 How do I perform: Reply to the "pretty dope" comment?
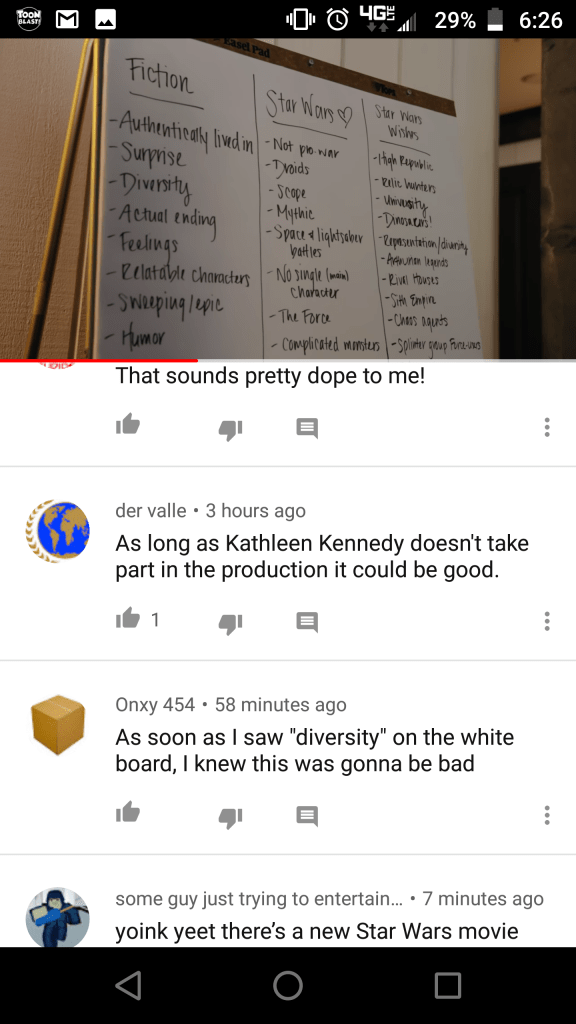tap(307, 428)
